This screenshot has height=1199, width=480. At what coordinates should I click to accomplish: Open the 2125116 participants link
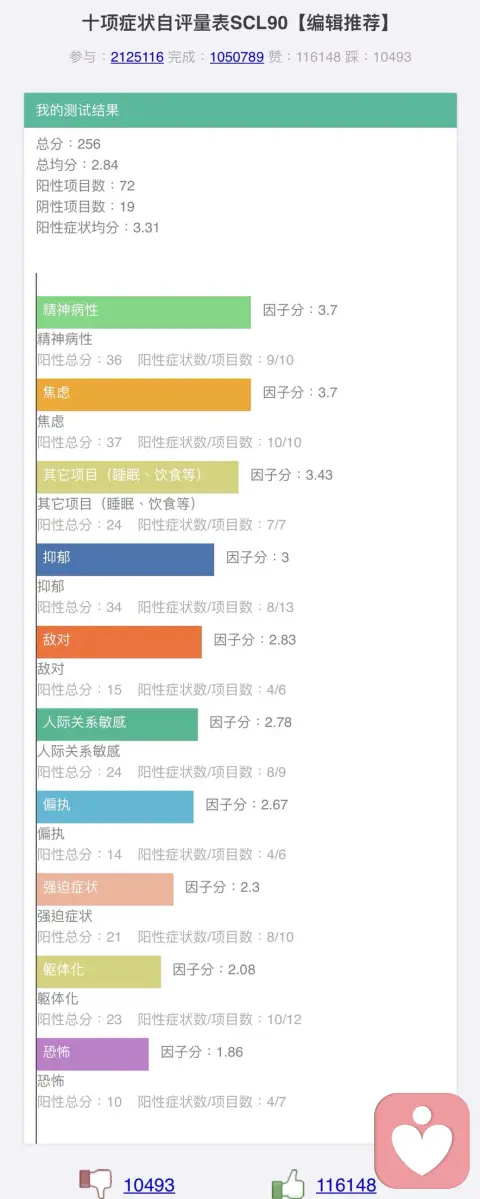click(137, 57)
